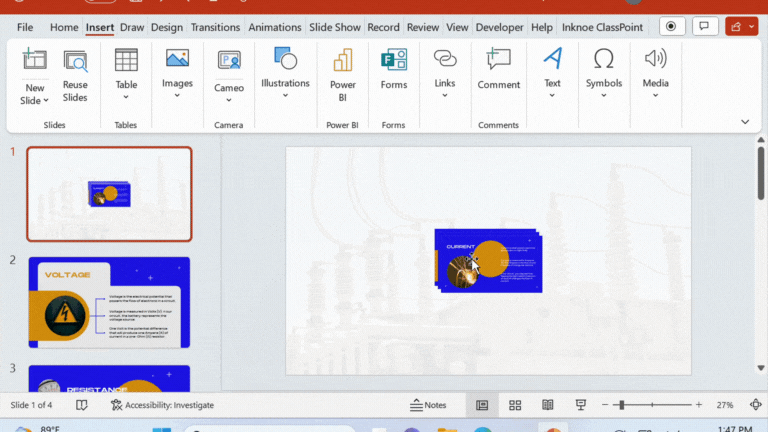Toggle the Notes pane
This screenshot has width=768, height=432.
click(x=428, y=405)
